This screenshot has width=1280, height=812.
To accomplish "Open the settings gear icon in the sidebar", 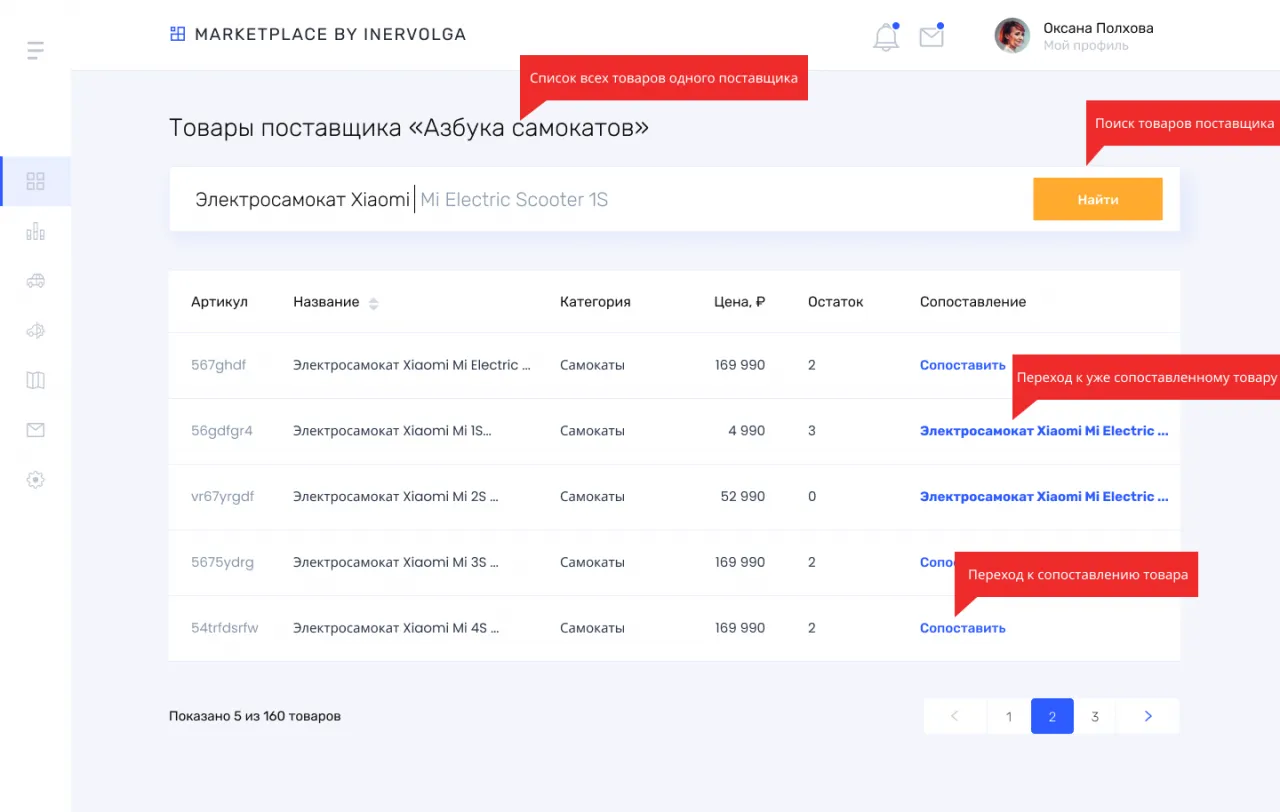I will 35,480.
